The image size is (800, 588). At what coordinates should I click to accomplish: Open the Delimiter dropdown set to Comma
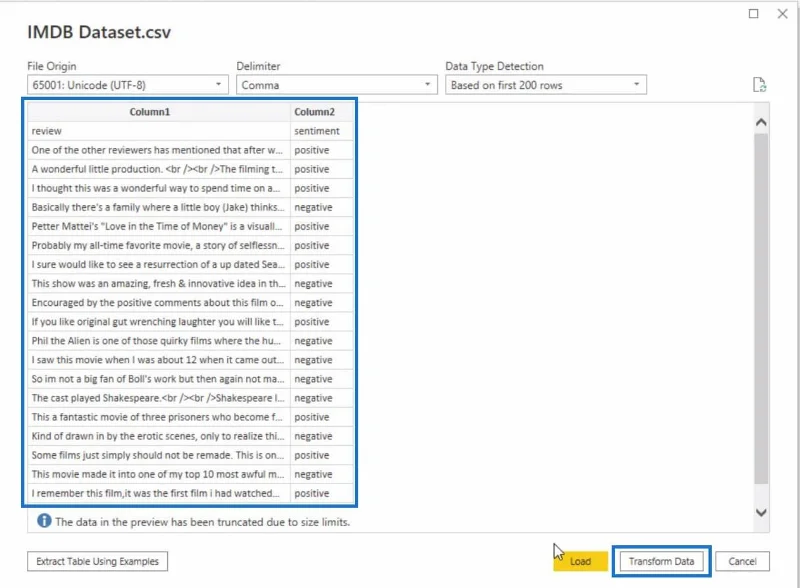(x=337, y=85)
